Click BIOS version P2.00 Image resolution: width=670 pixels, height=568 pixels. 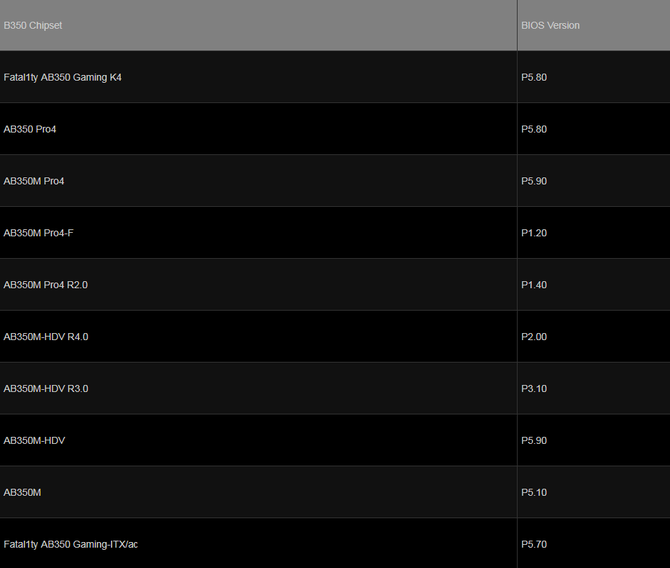click(x=534, y=337)
